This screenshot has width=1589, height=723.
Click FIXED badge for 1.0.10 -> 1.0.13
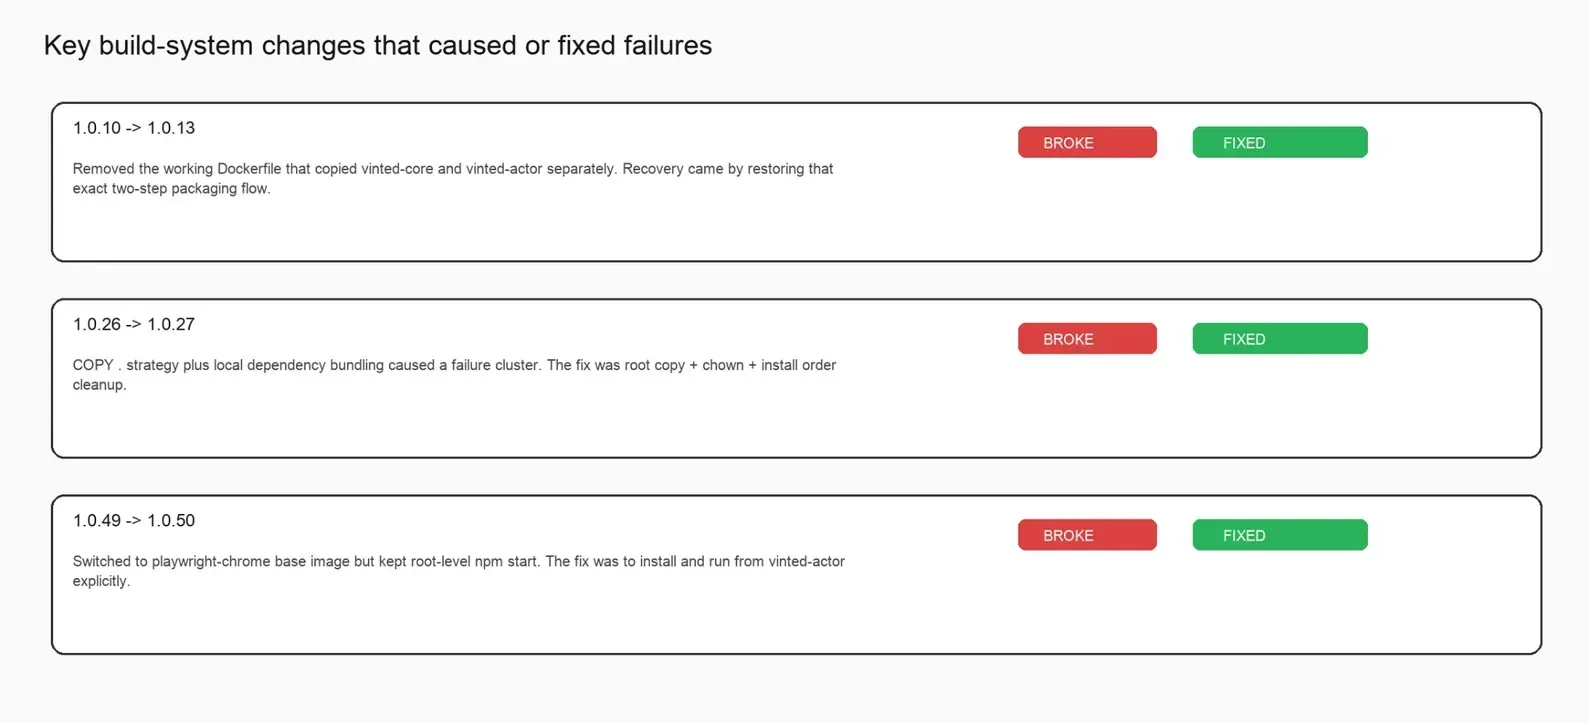pos(1280,142)
